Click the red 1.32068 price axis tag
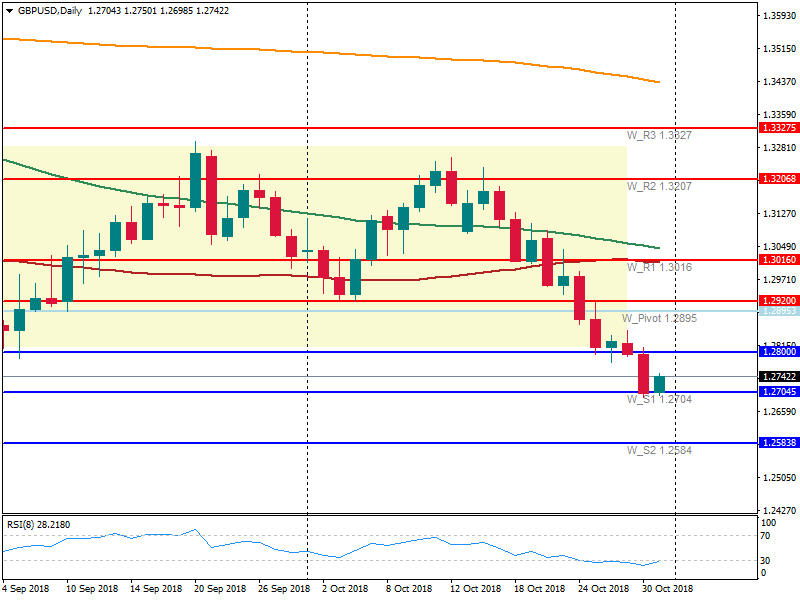Screen dimensions: 800x600 [778, 179]
